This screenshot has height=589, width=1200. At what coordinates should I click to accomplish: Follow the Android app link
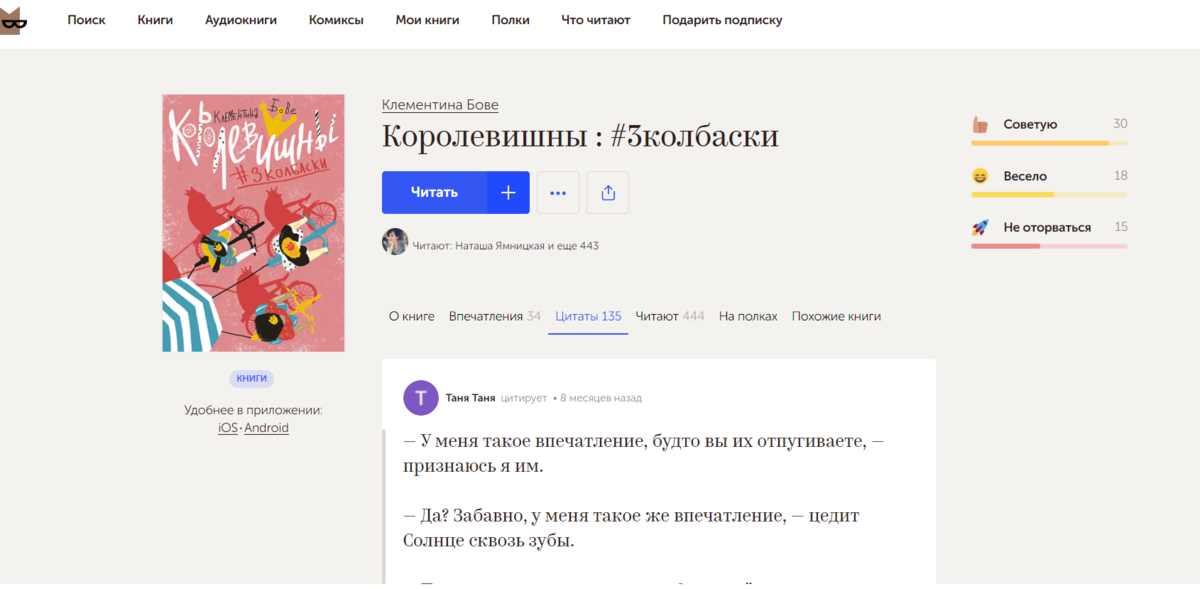(x=266, y=427)
